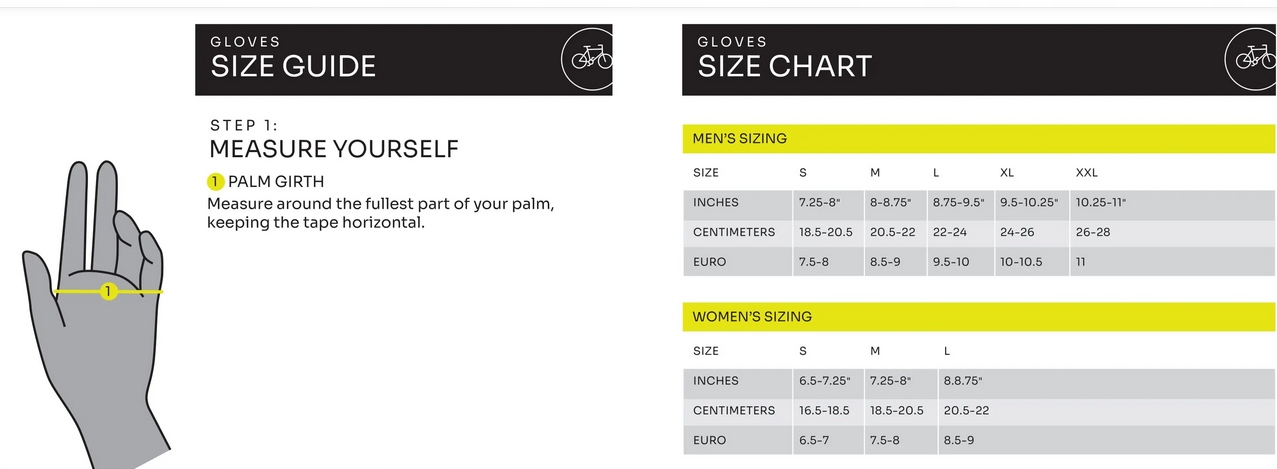The image size is (1277, 469).
Task: Click the yellow 1 bullet beside Palm Girth
Action: pyautogui.click(x=215, y=181)
